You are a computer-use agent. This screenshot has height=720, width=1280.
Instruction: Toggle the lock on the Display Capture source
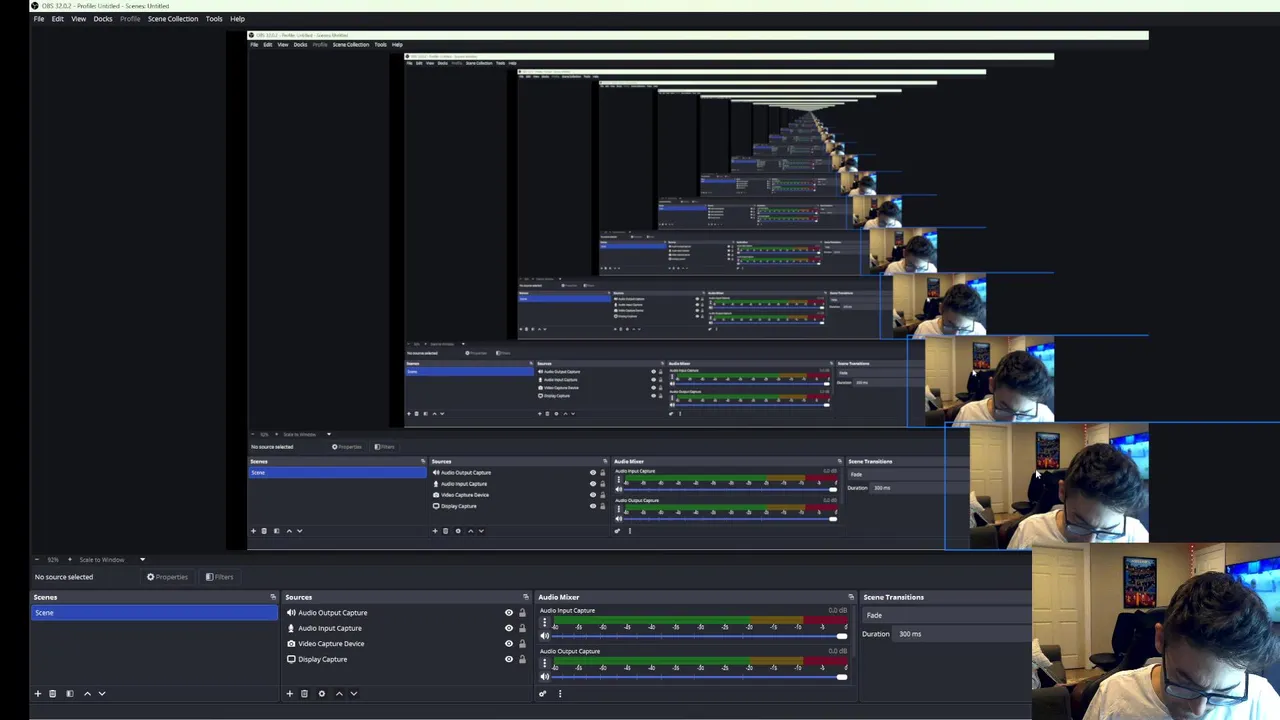pyautogui.click(x=521, y=659)
